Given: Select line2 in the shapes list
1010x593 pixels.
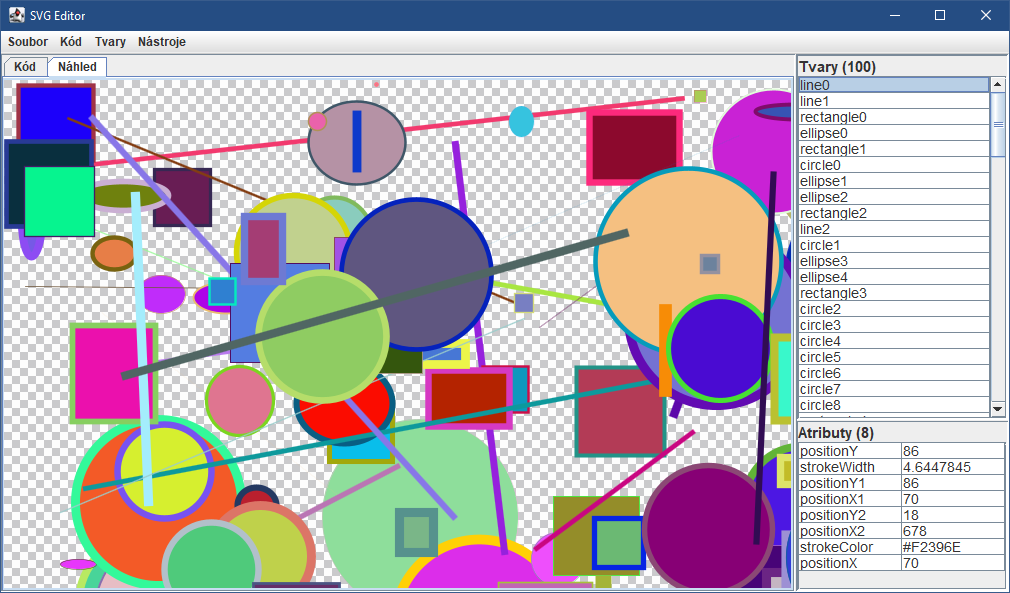Looking at the screenshot, I should click(x=893, y=229).
